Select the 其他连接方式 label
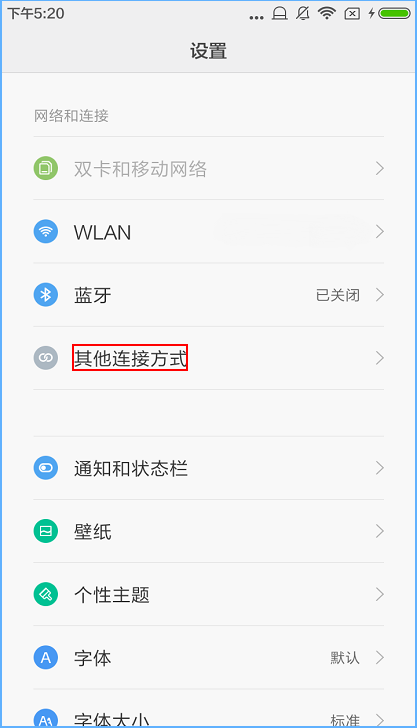 point(130,358)
